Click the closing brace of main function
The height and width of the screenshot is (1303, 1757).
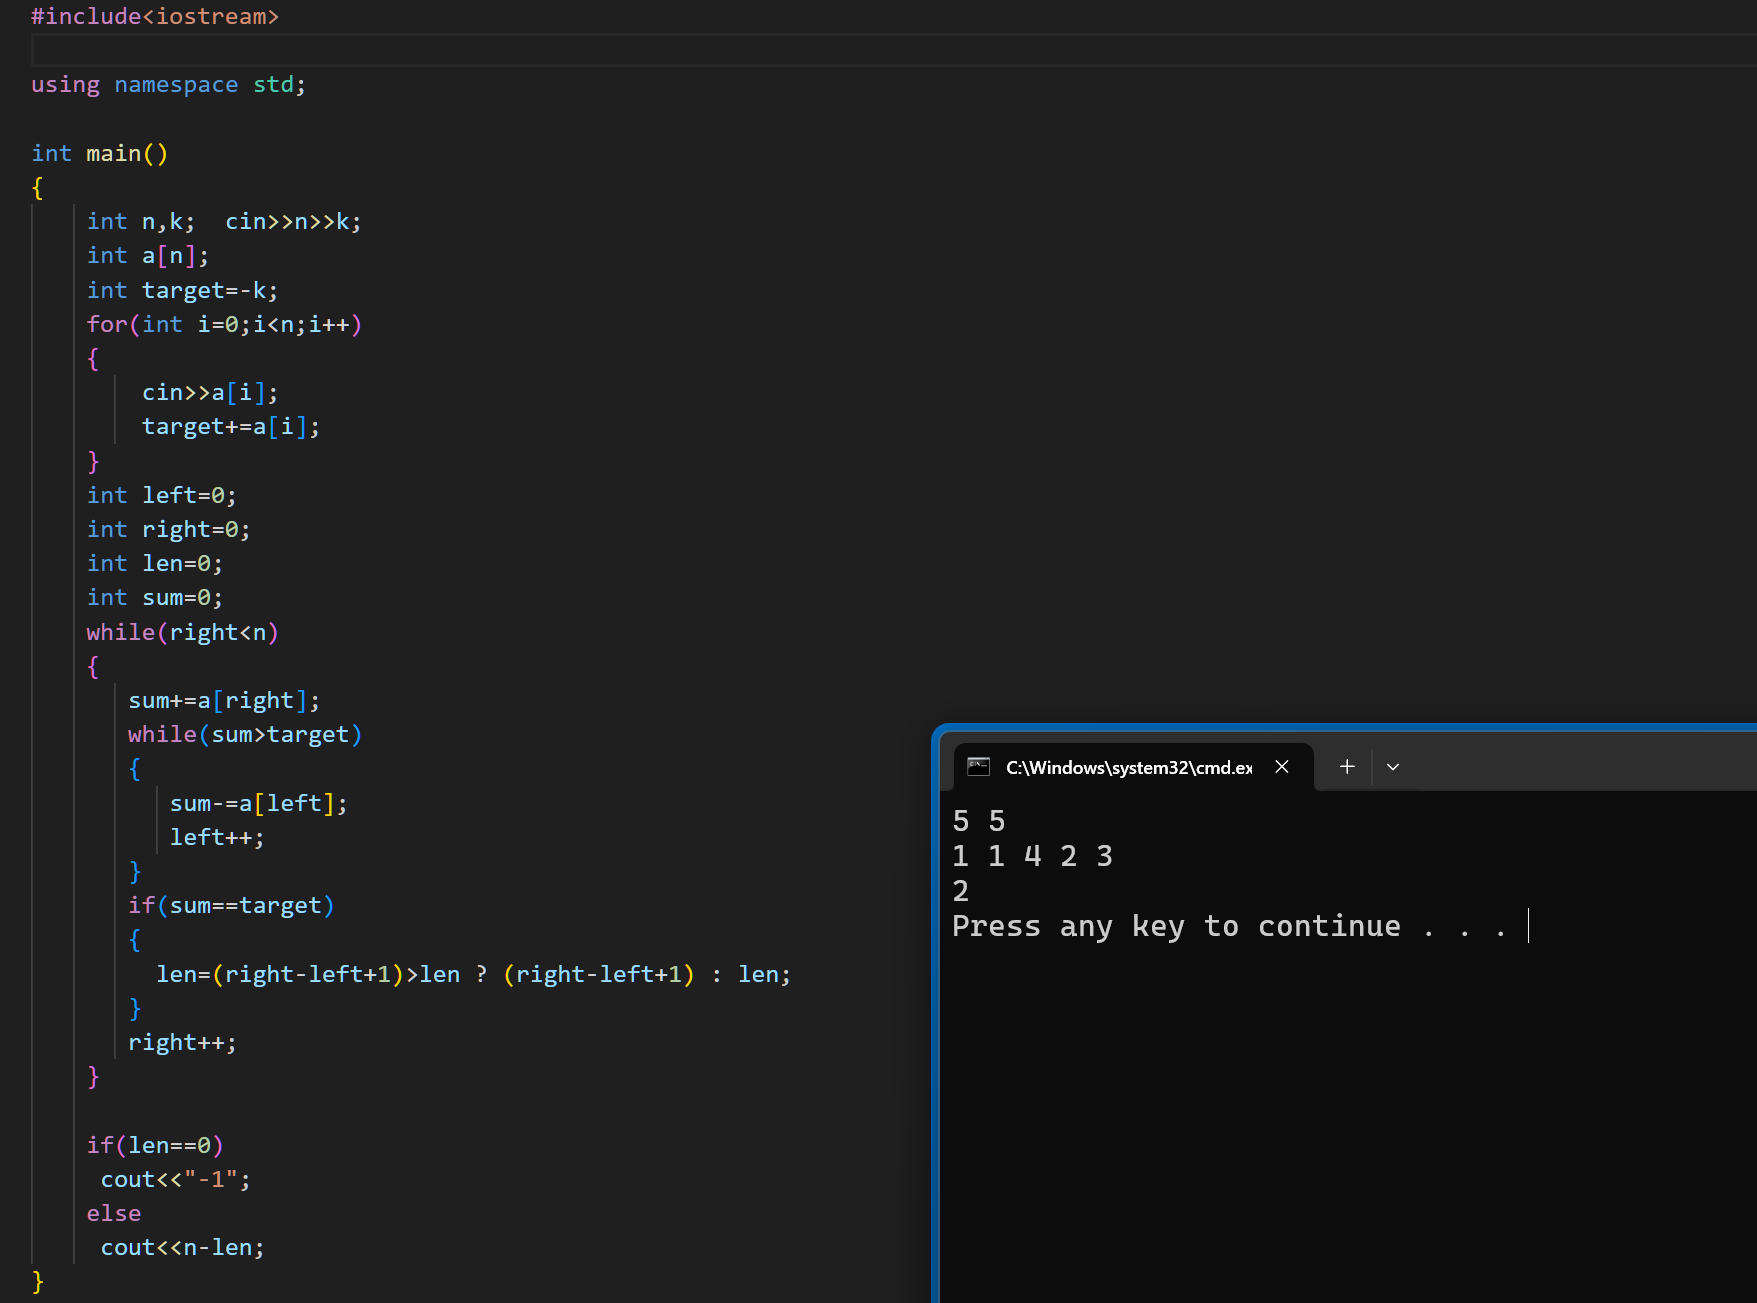38,1281
